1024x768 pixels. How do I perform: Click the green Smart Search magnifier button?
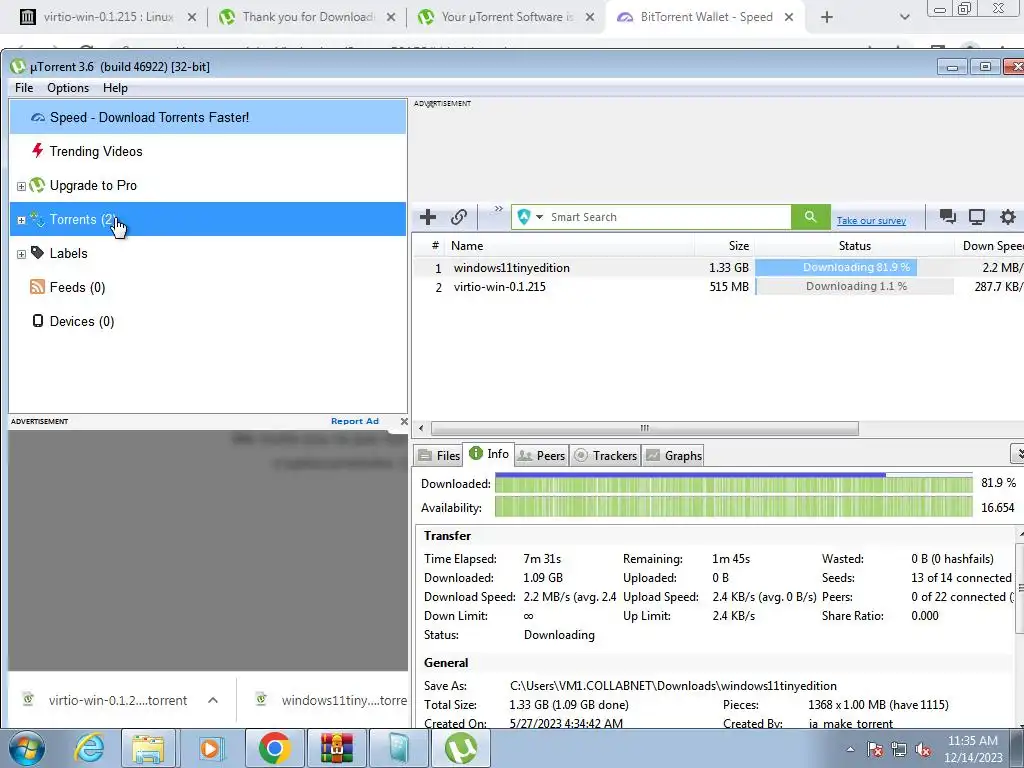pyautogui.click(x=810, y=217)
